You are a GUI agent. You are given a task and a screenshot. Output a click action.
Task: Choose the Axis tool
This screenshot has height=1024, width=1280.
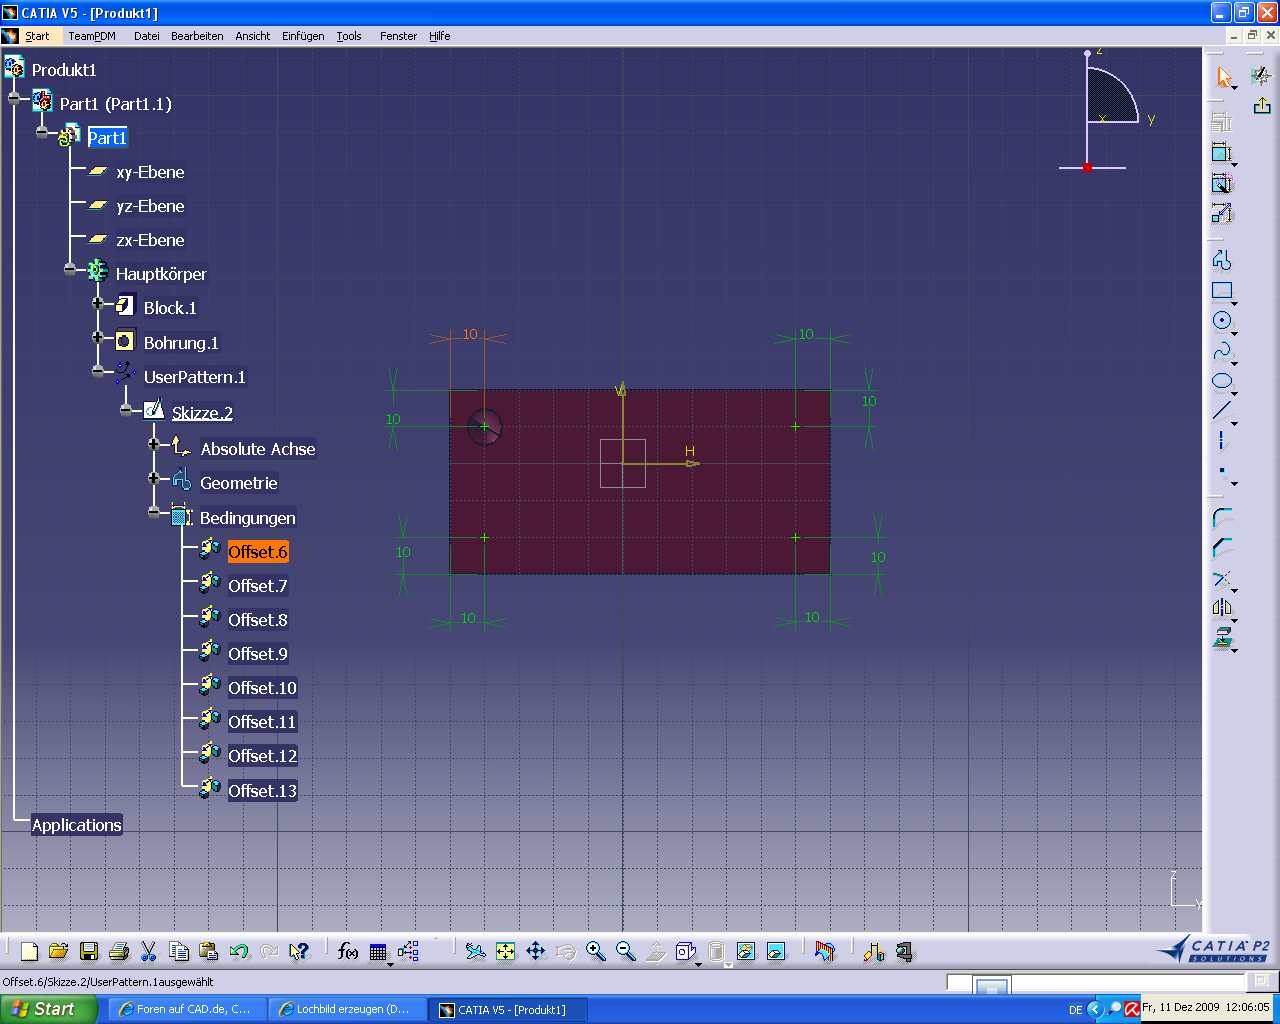pyautogui.click(x=1222, y=441)
